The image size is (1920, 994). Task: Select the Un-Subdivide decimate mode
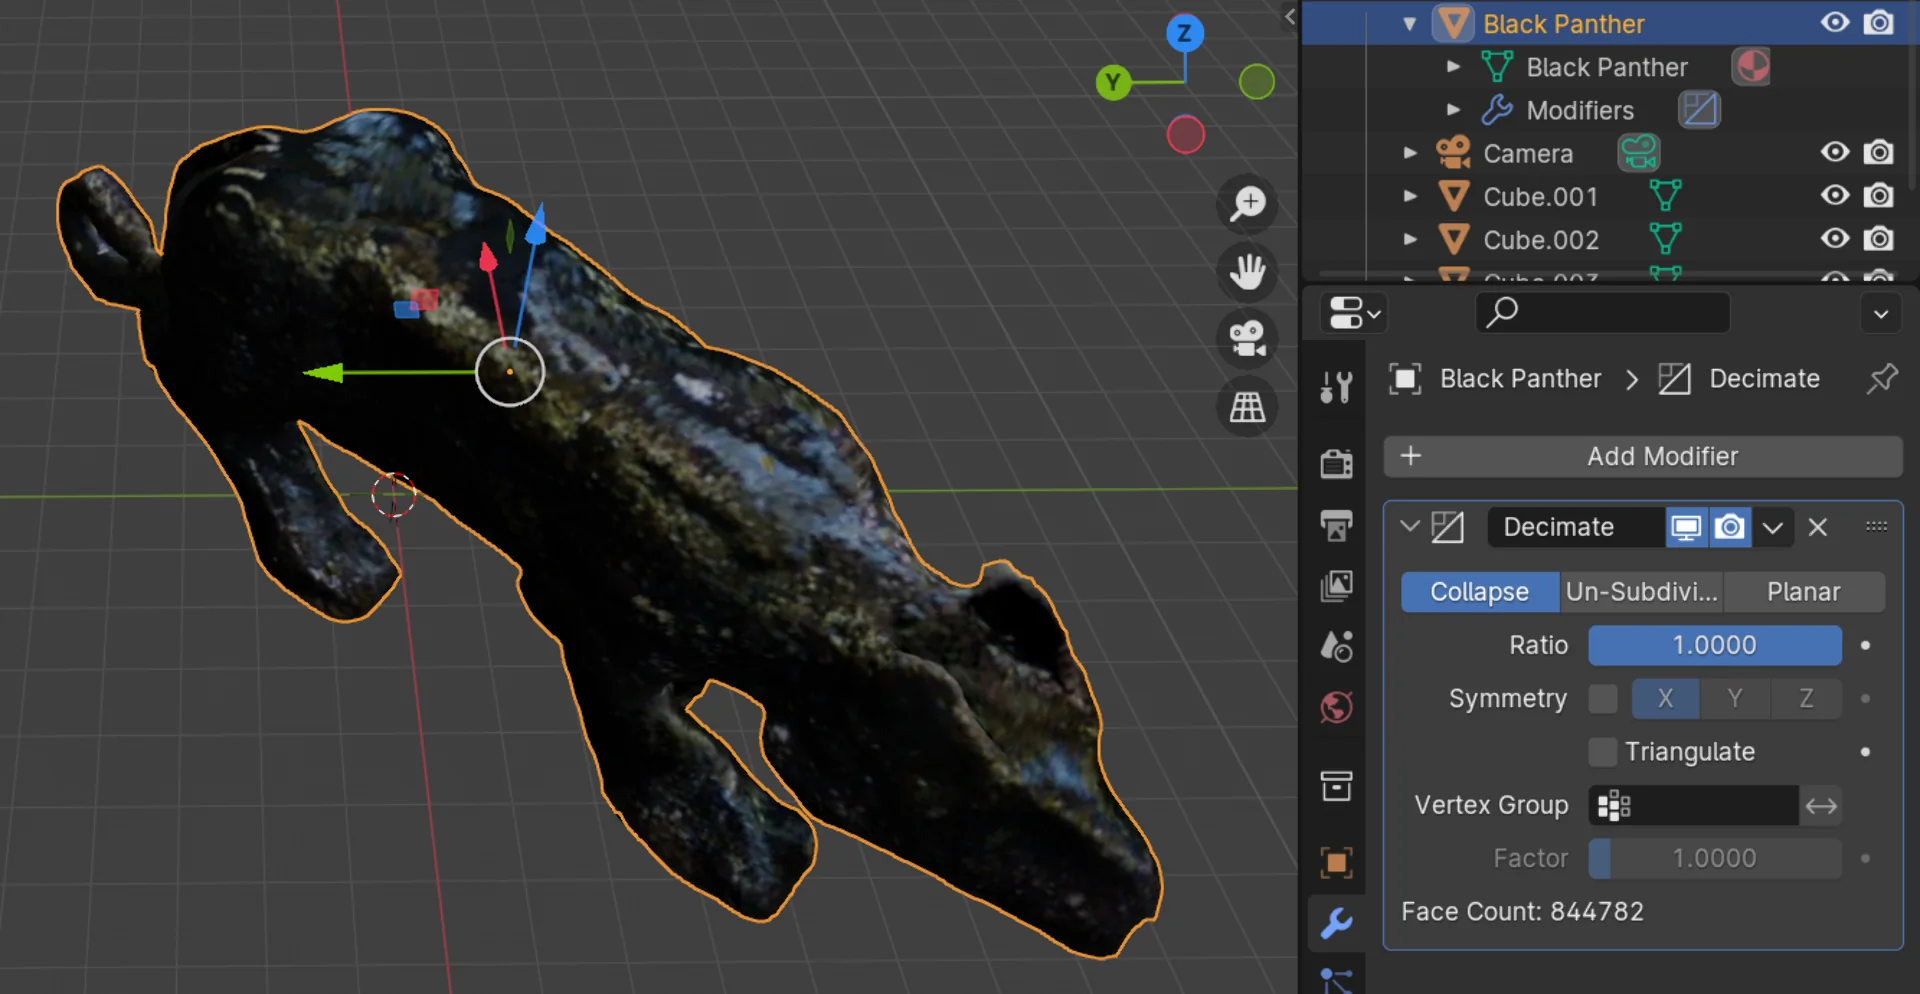[x=1641, y=592]
